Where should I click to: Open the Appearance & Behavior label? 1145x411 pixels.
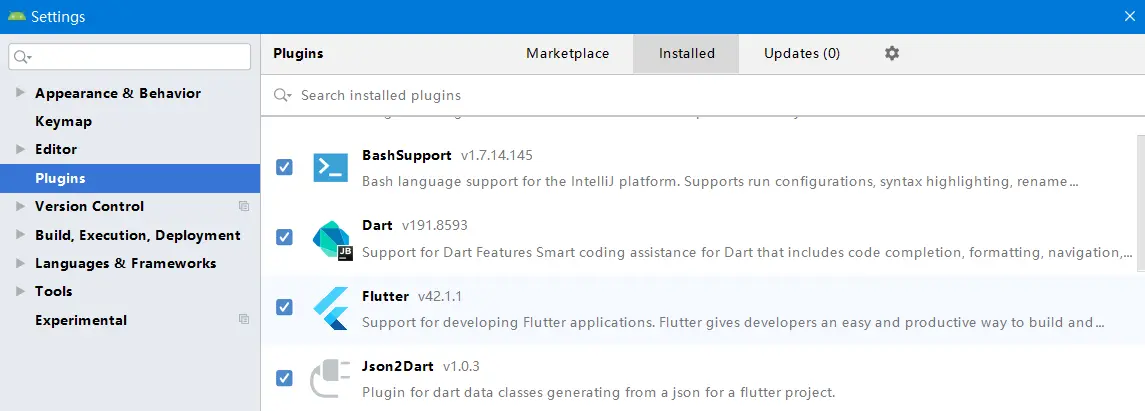click(118, 93)
